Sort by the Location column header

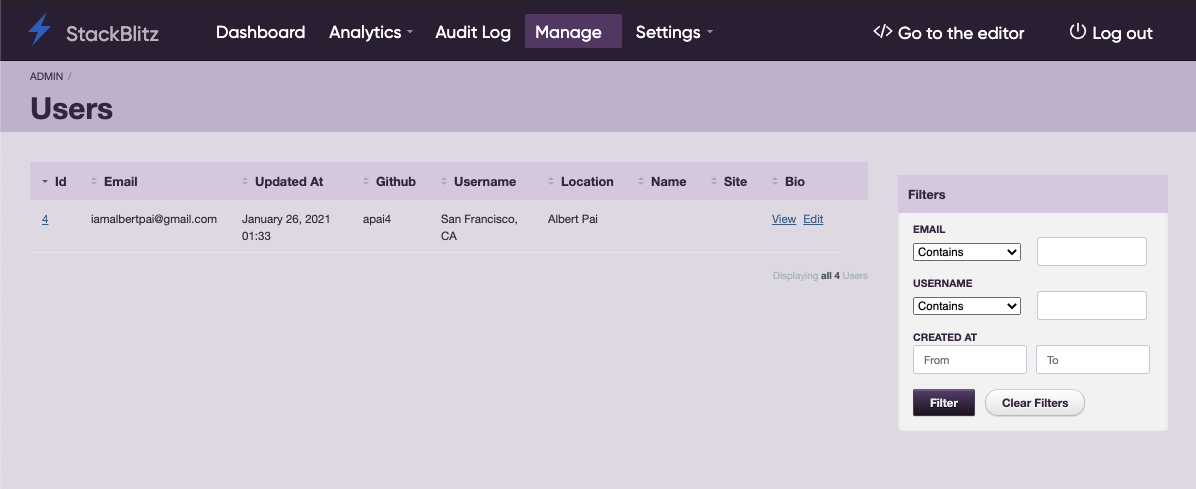pos(586,182)
